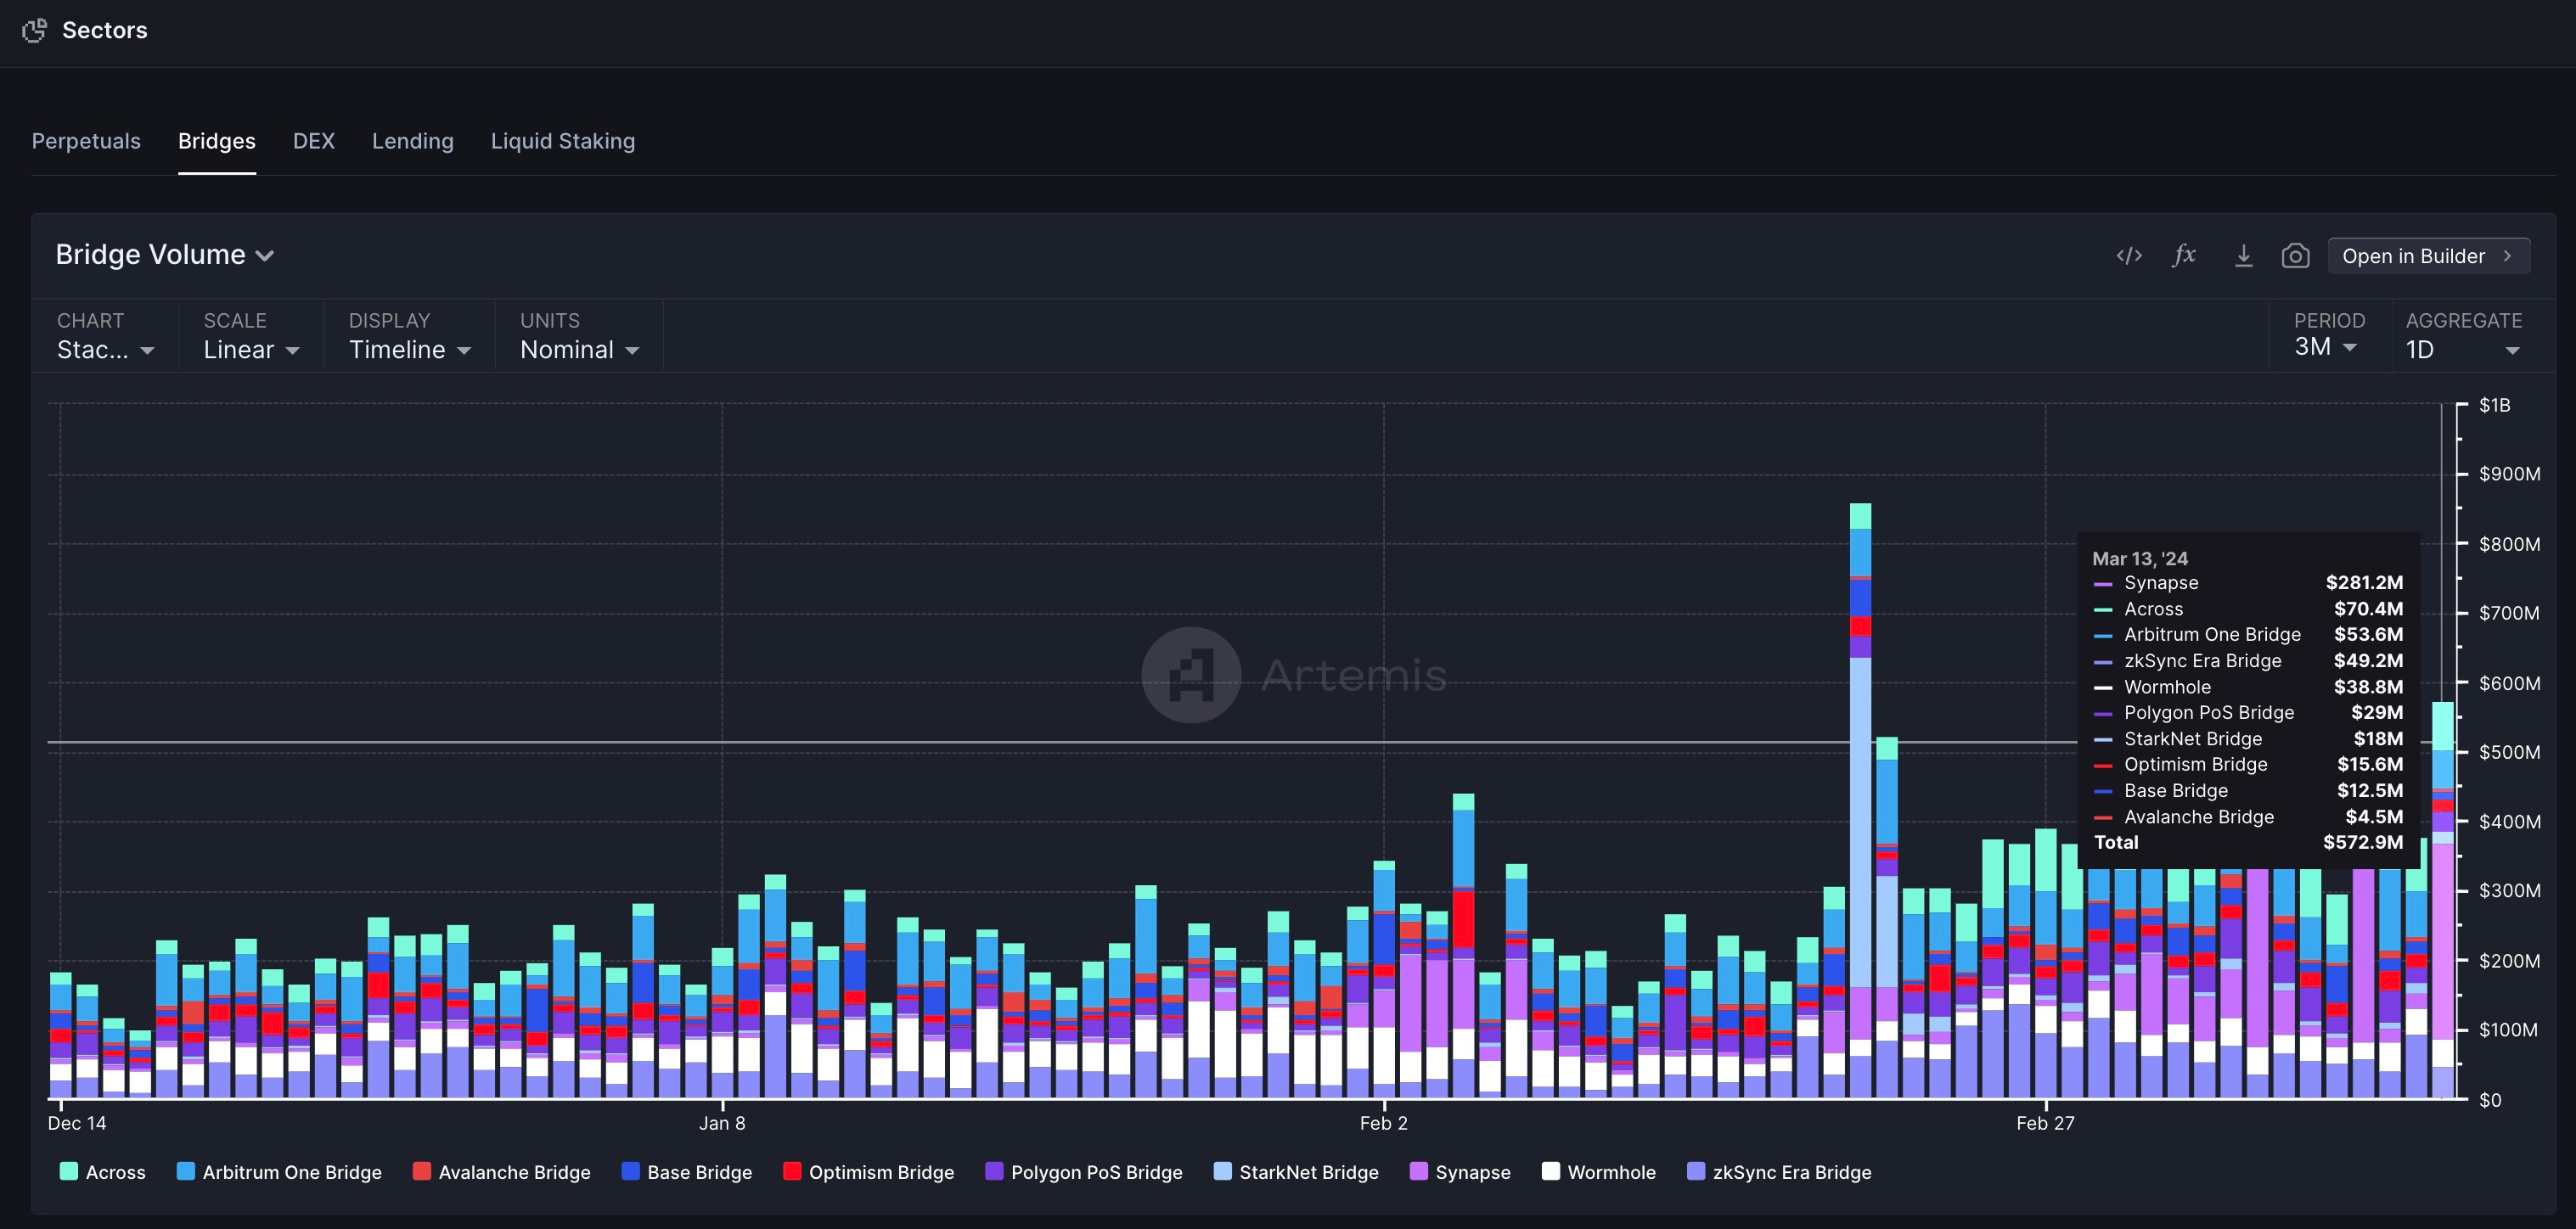Click the $1B y-axis label
Screen dimensions: 2576x1229
[x=2494, y=405]
